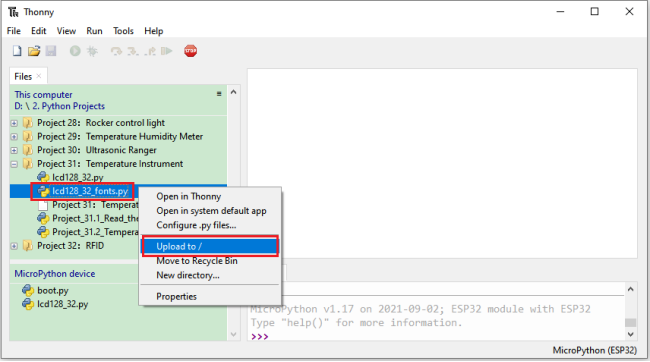The image size is (650, 362).
Task: Click the D: \ 2. Python Projects path link
Action: 59,106
